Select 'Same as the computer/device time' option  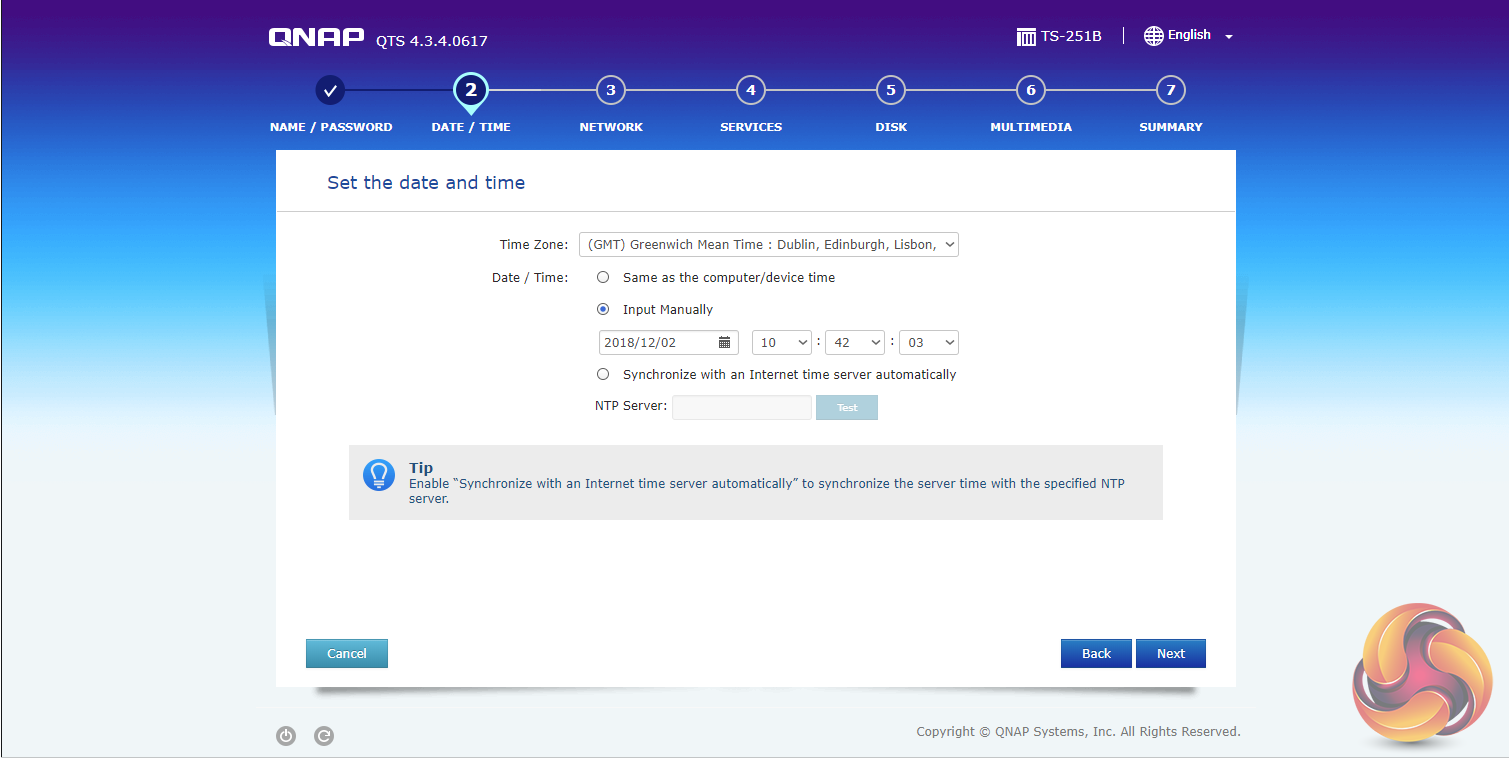(603, 277)
